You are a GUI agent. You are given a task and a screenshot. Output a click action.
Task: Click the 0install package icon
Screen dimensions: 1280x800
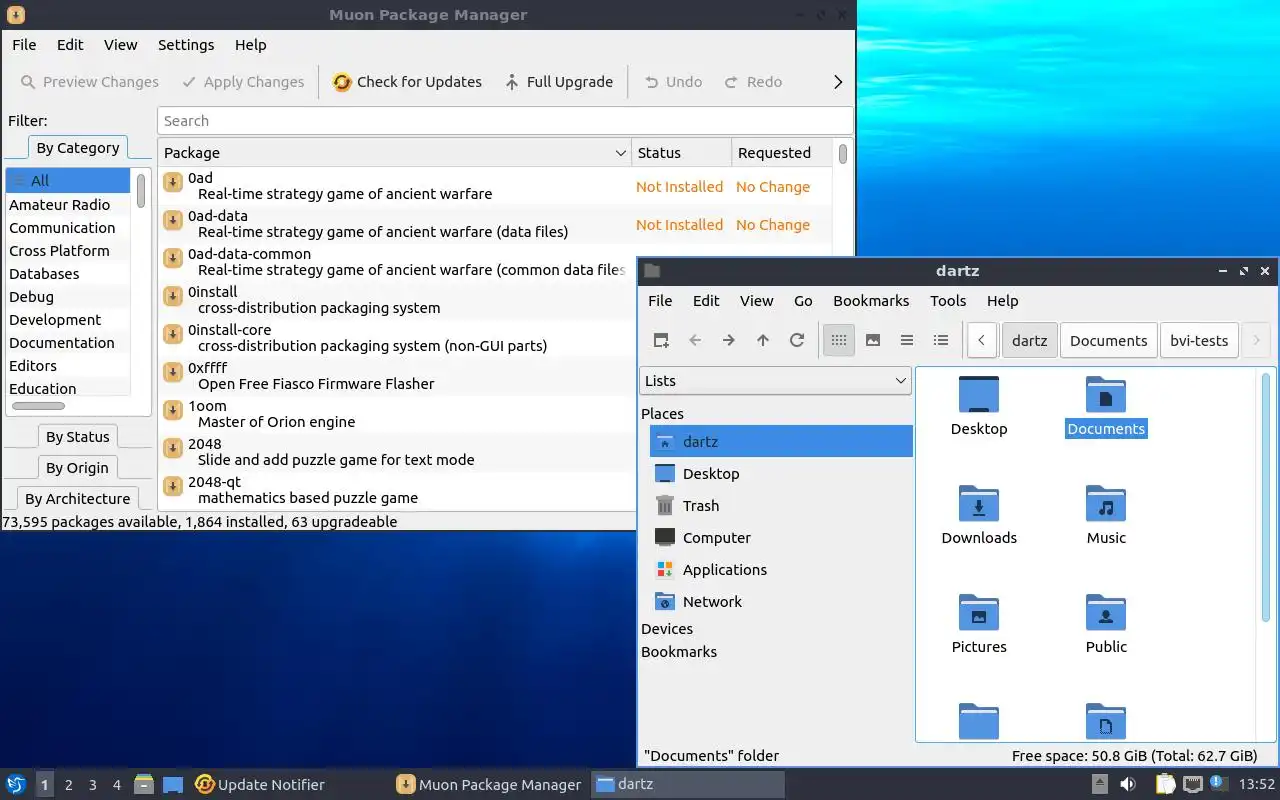click(x=172, y=294)
